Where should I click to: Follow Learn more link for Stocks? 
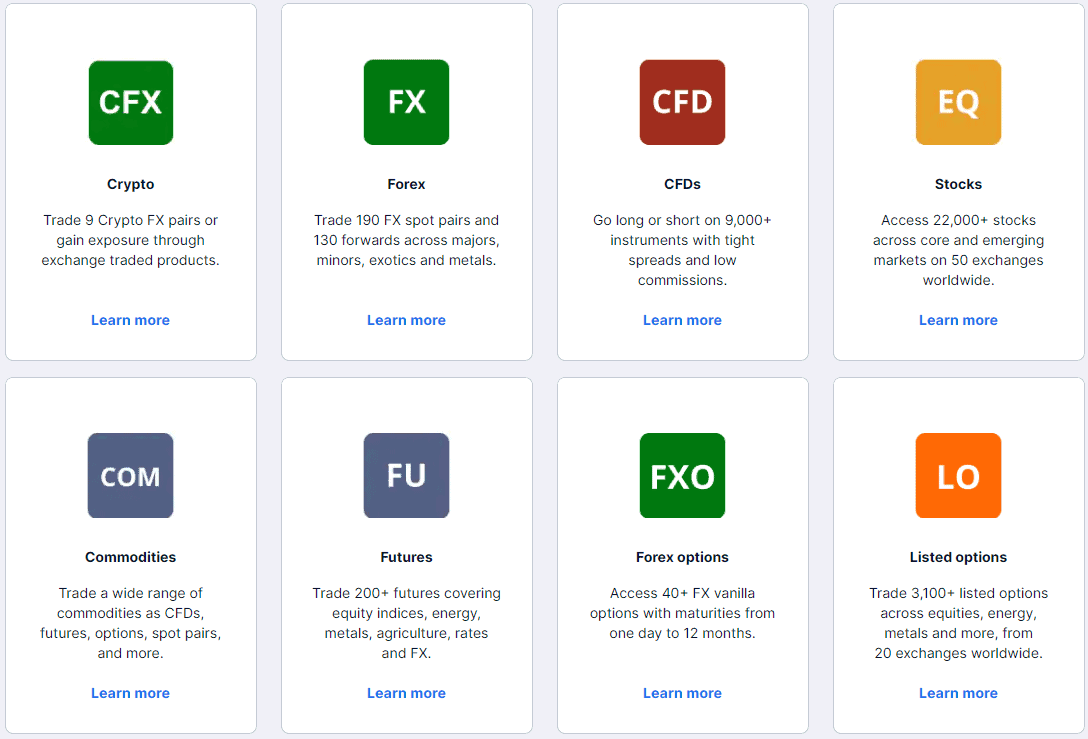coord(958,320)
